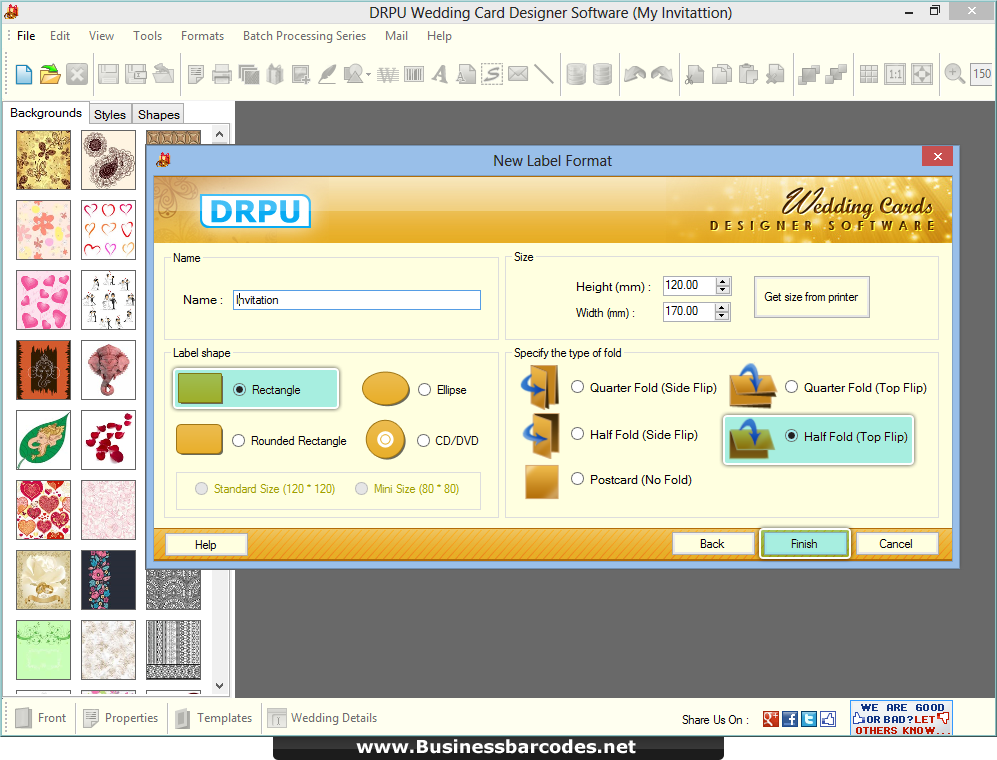Choose Half Fold (Top Flip) option

click(791, 436)
